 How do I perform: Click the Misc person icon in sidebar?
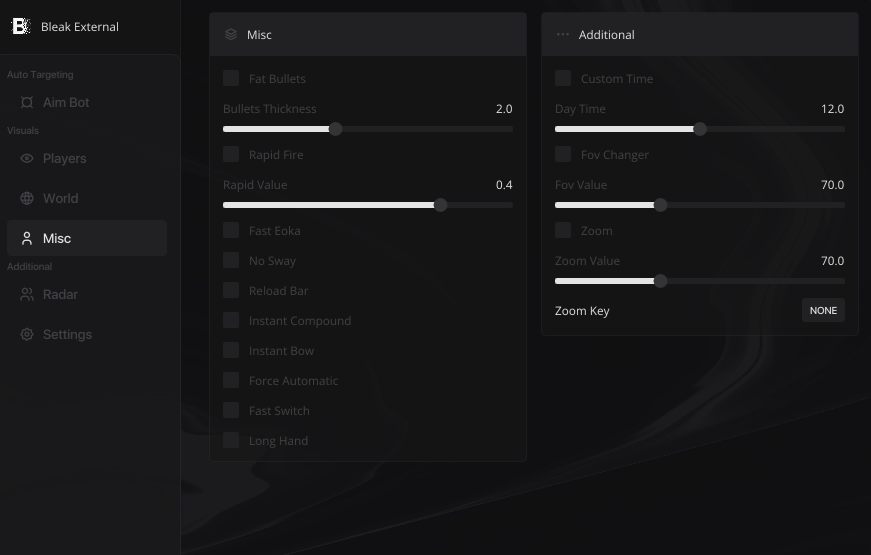pyautogui.click(x=27, y=239)
